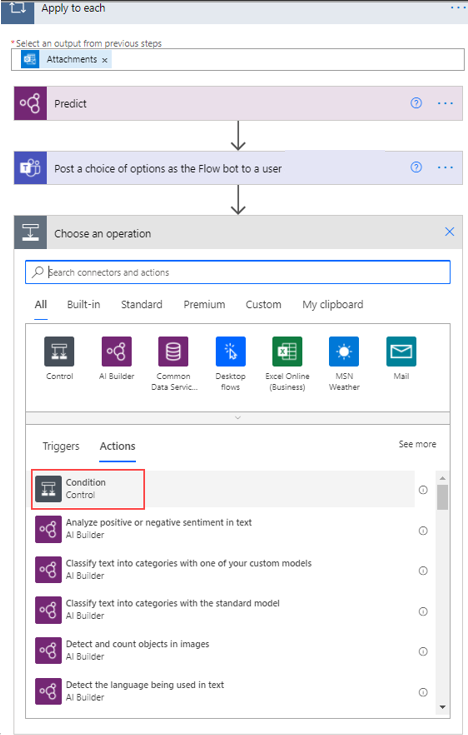The image size is (468, 735).
Task: Open the Predict step ellipsis menu
Action: pos(445,103)
